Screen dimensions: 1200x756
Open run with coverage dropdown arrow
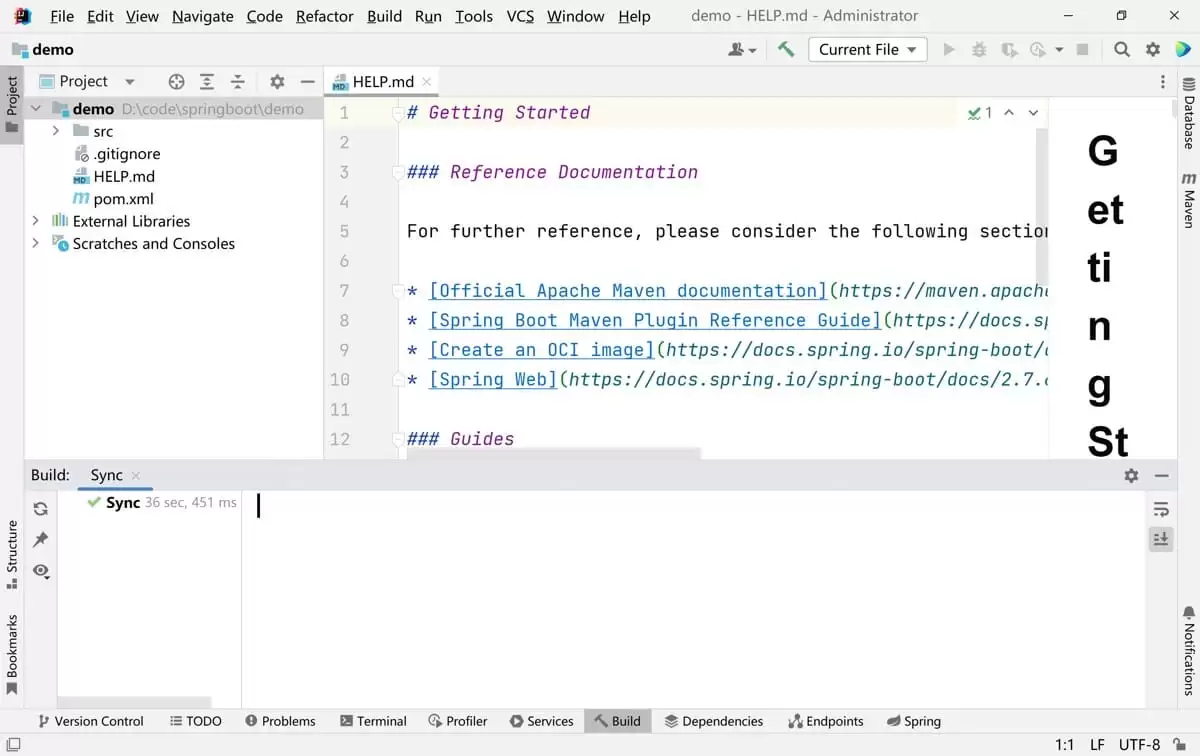click(1059, 49)
